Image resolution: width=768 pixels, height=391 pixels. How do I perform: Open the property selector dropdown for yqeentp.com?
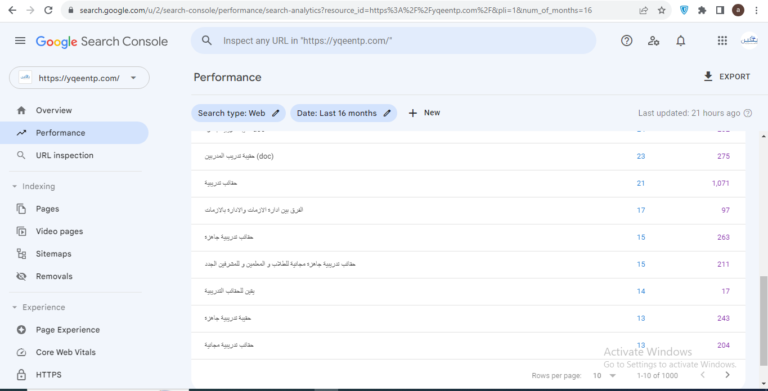pyautogui.click(x=79, y=78)
